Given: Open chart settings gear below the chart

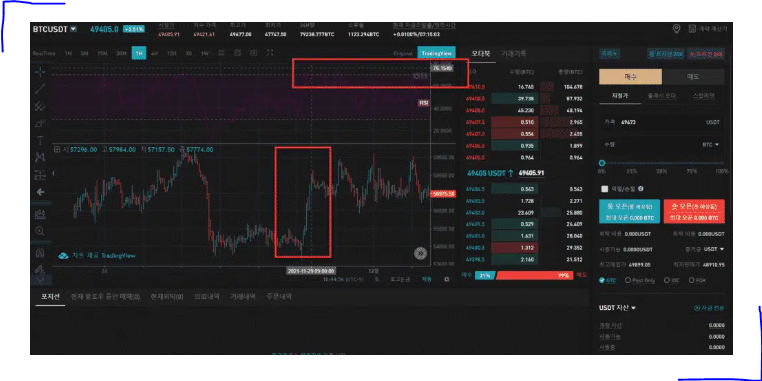Looking at the screenshot, I should (x=447, y=279).
